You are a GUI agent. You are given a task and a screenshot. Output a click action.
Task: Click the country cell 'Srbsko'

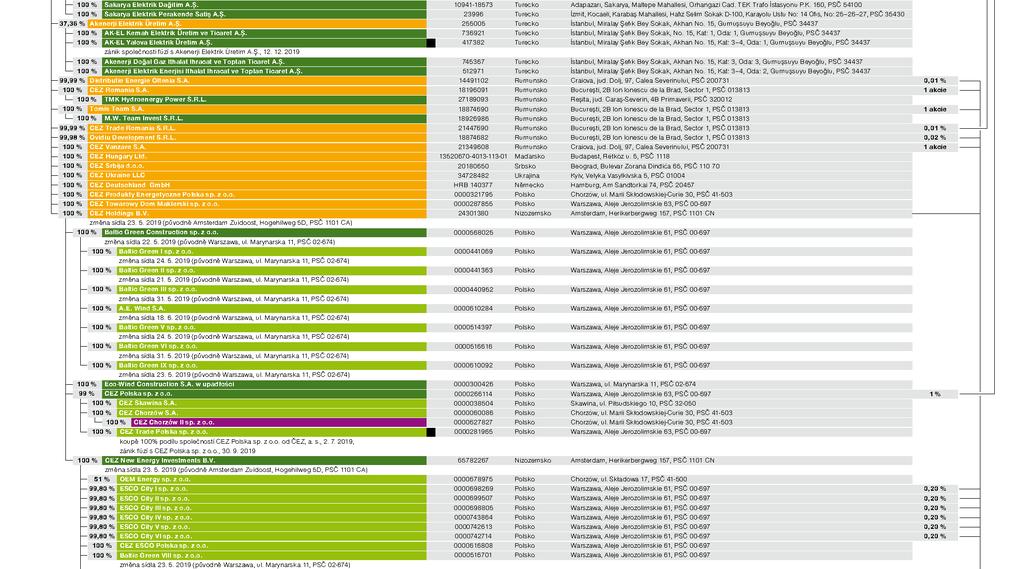coord(525,166)
